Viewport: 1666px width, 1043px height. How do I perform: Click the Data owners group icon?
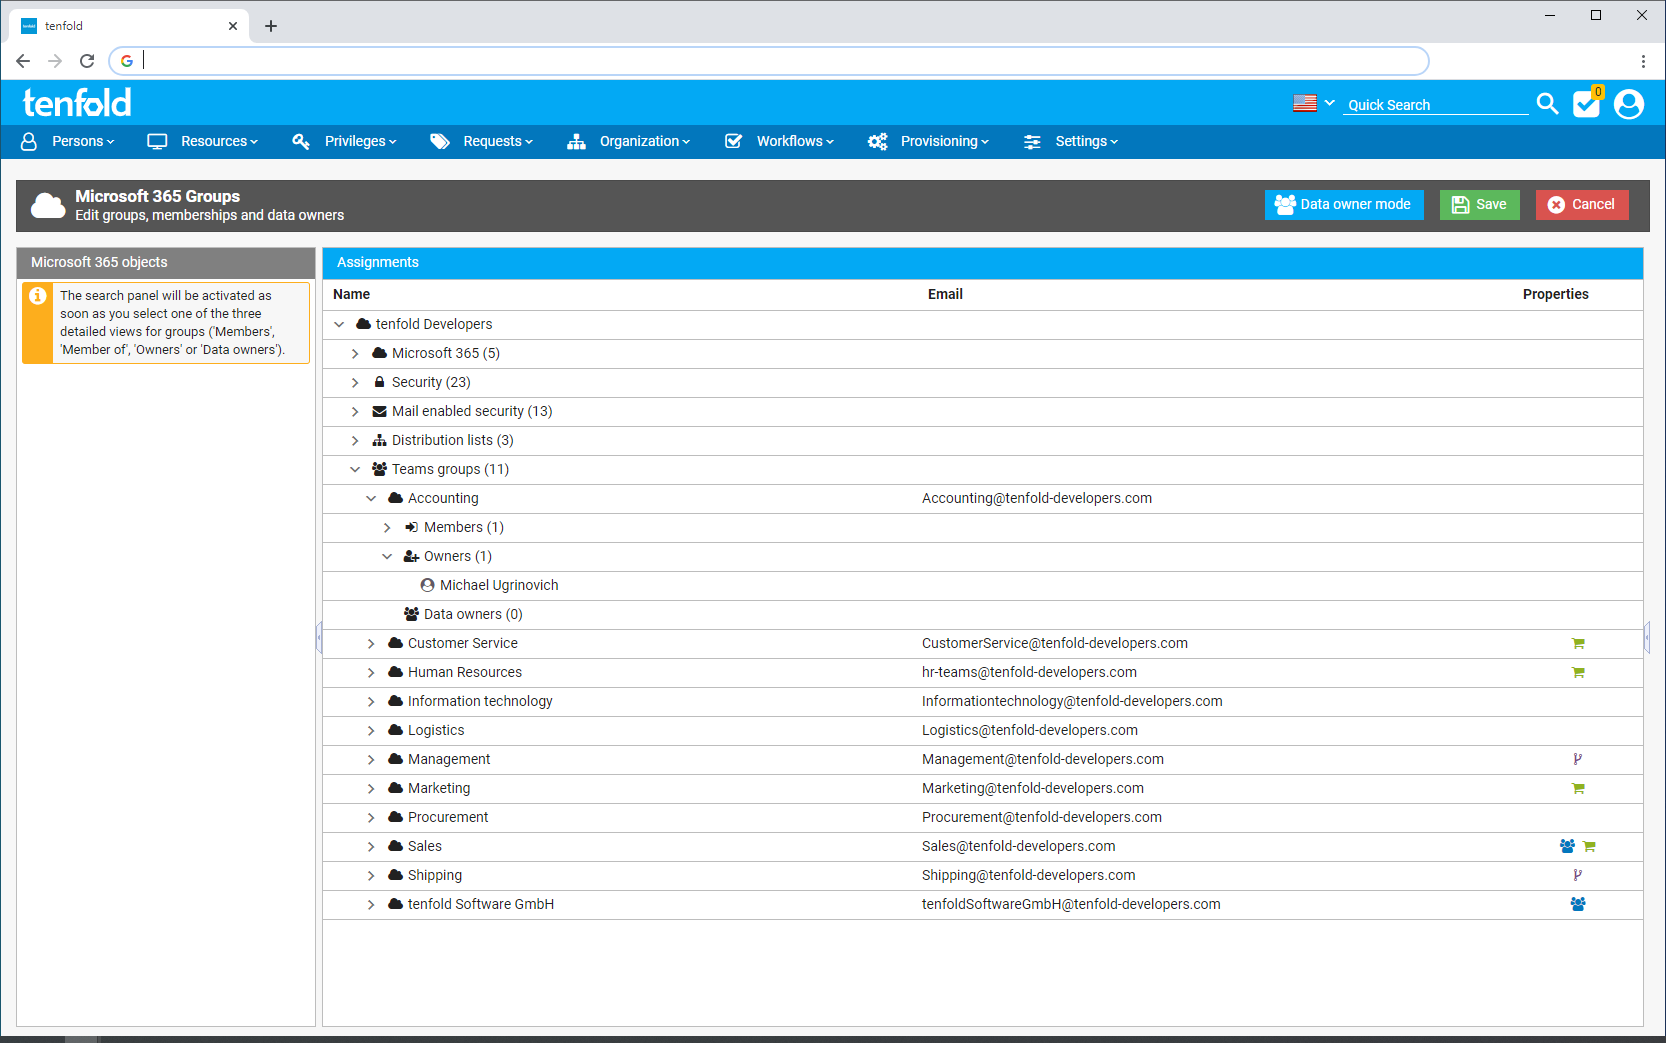point(412,614)
